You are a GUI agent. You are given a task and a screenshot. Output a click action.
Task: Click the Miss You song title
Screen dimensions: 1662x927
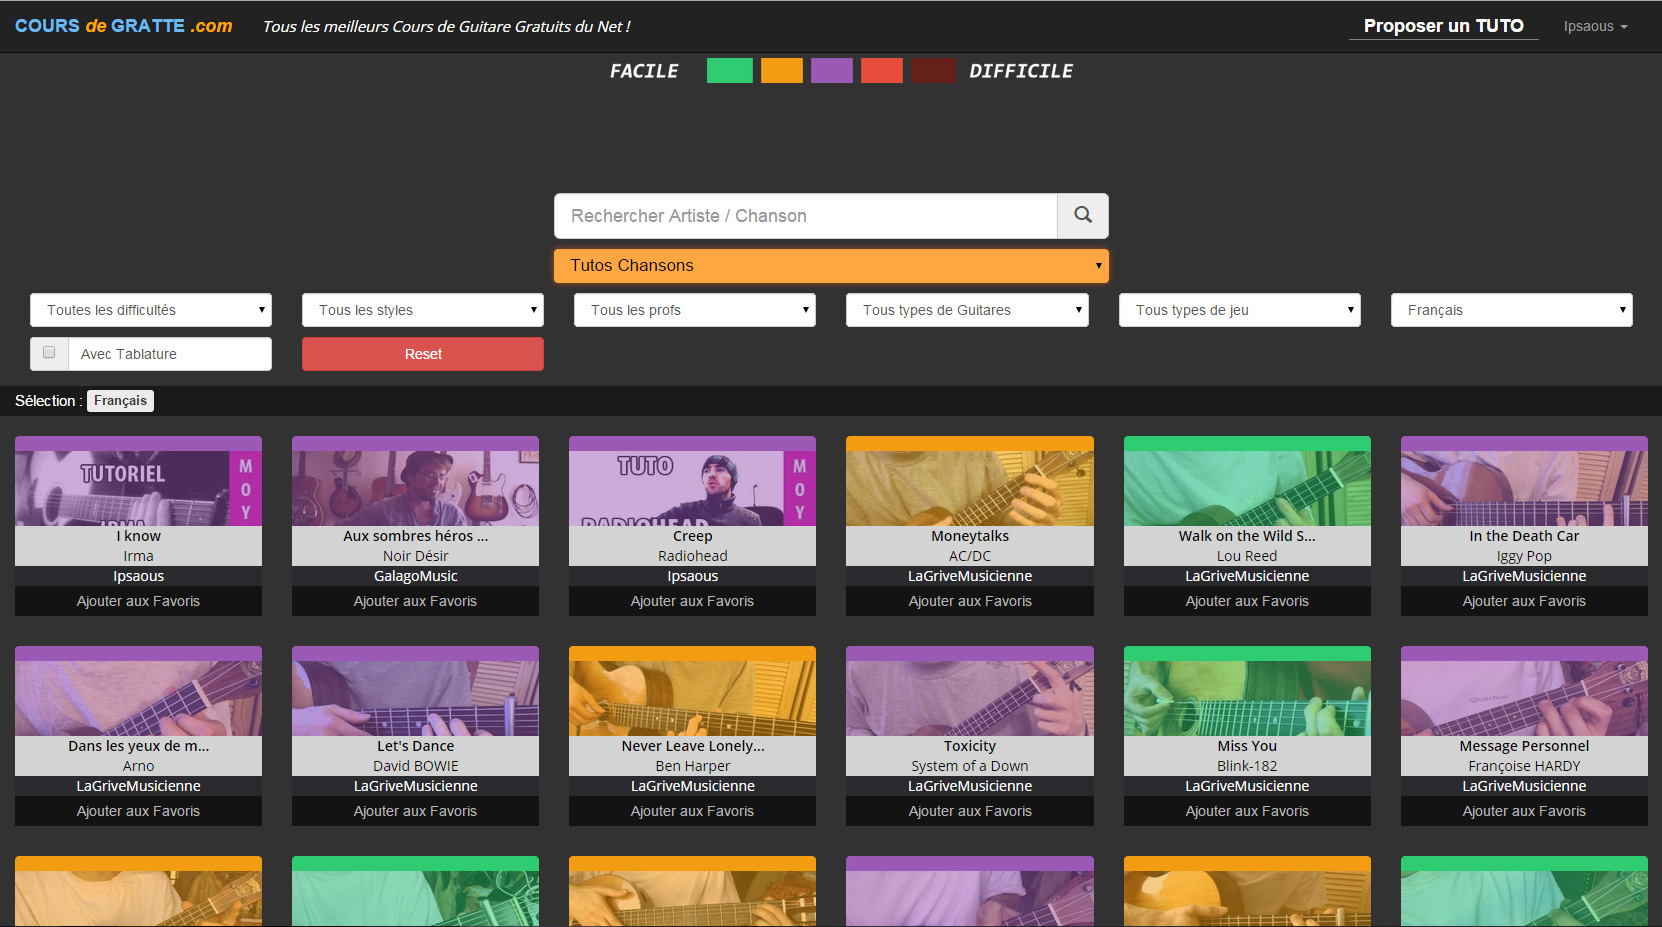(1247, 746)
